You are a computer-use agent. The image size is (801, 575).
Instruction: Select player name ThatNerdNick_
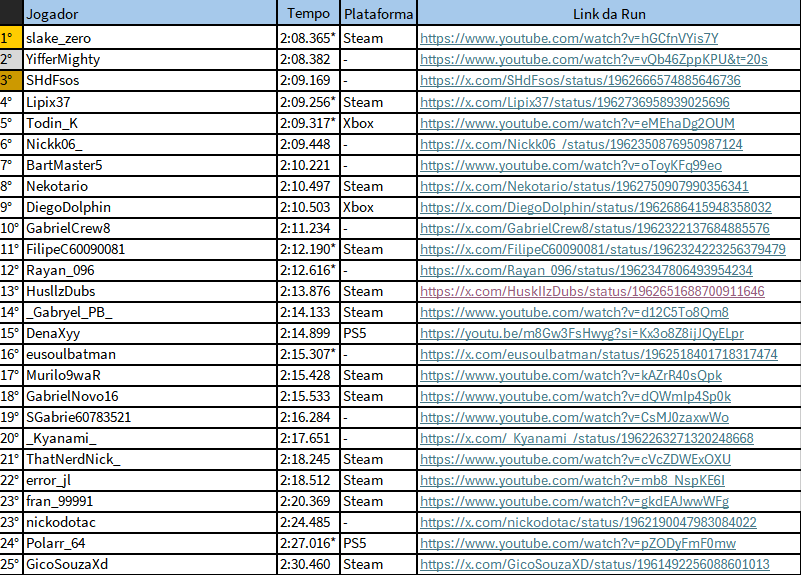(x=73, y=459)
